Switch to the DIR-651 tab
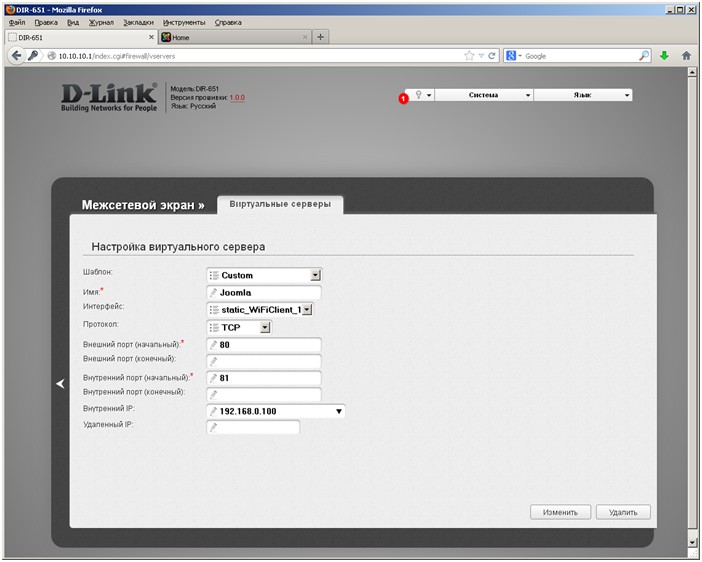 [81, 37]
